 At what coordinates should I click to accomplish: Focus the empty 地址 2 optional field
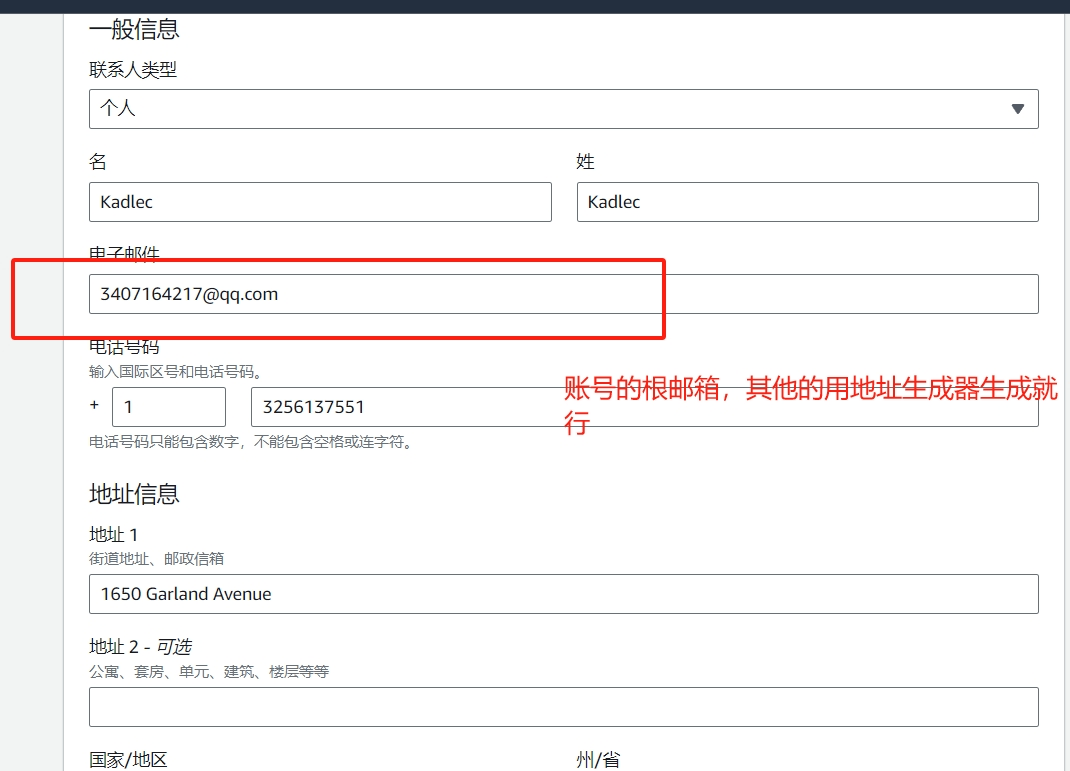563,707
